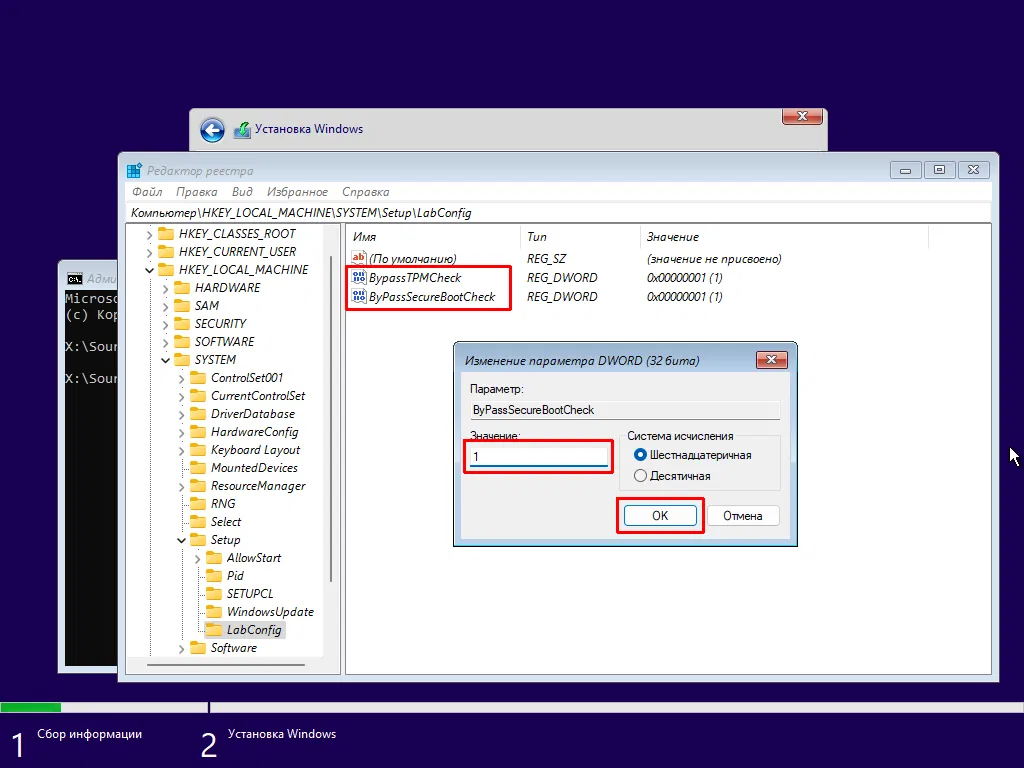
Task: Select the ByPassSecureBootCheck DWORD icon
Action: [359, 296]
